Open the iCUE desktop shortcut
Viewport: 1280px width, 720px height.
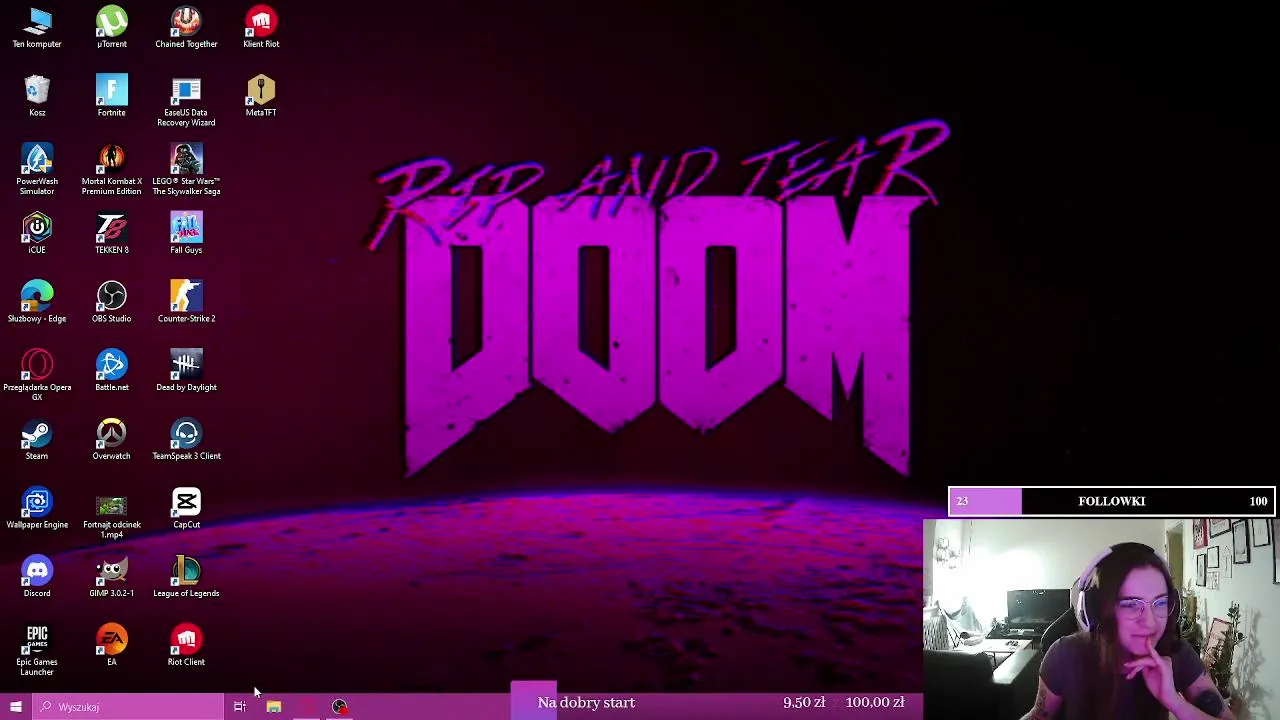37,233
